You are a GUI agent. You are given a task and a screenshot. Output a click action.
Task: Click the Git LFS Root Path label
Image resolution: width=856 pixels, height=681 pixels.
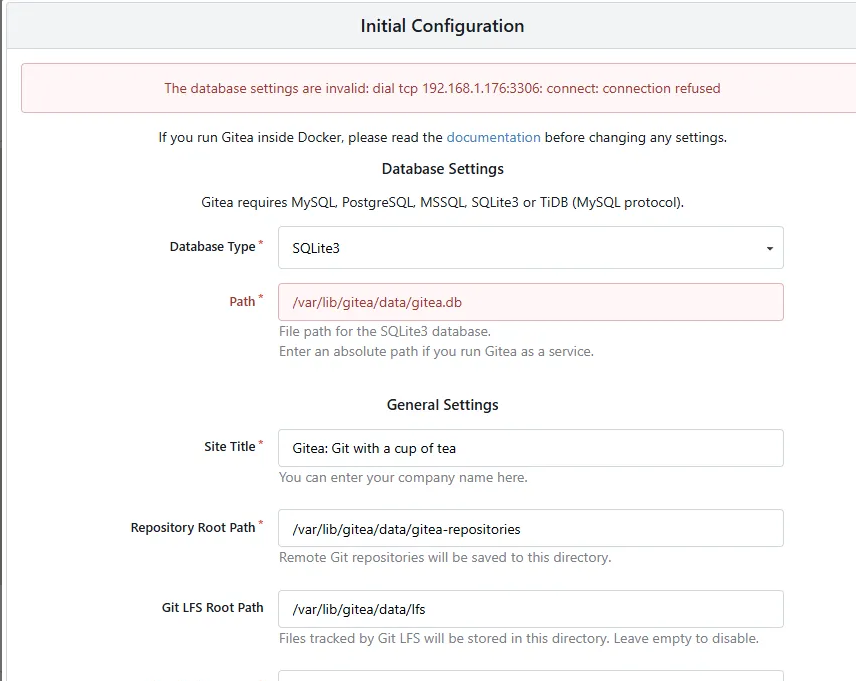[212, 607]
